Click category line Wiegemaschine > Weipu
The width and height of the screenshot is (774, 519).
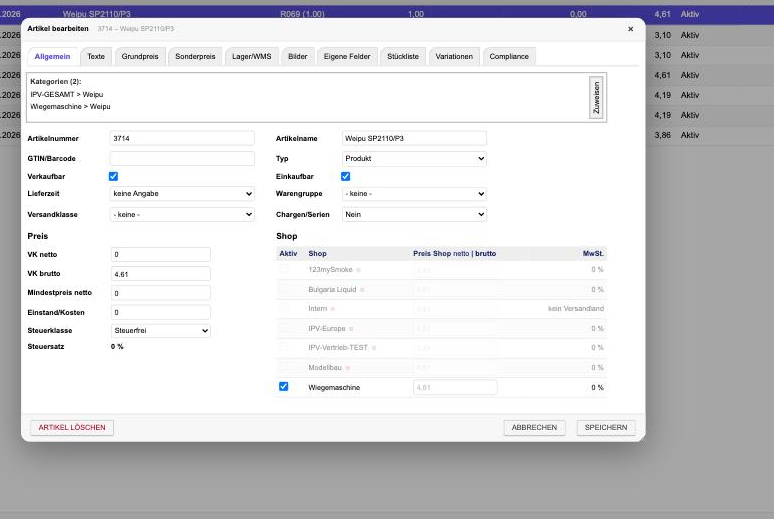coord(70,107)
